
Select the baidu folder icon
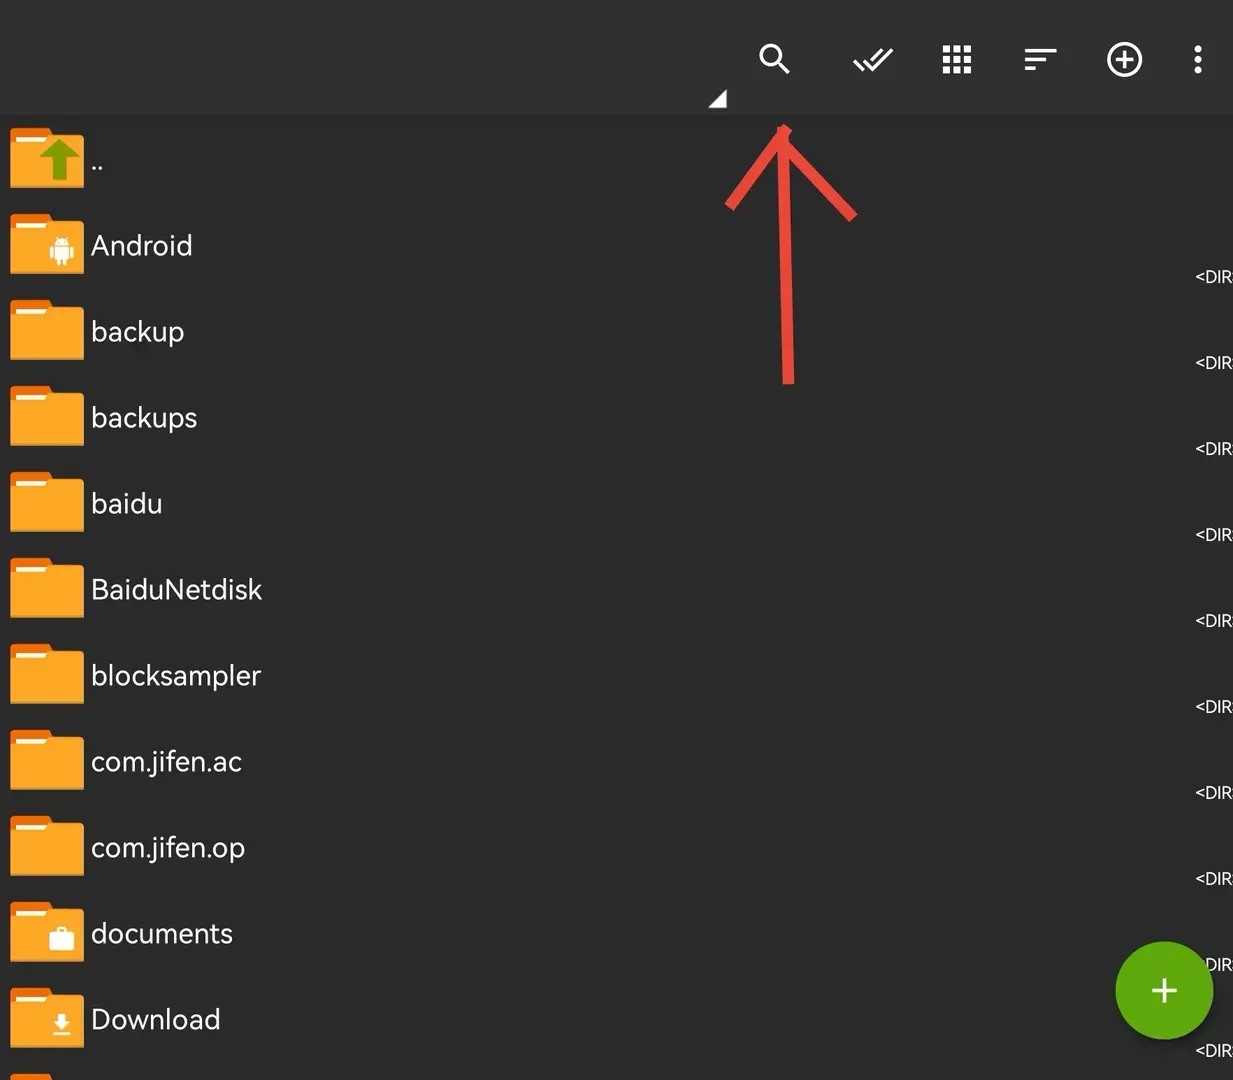coord(47,502)
